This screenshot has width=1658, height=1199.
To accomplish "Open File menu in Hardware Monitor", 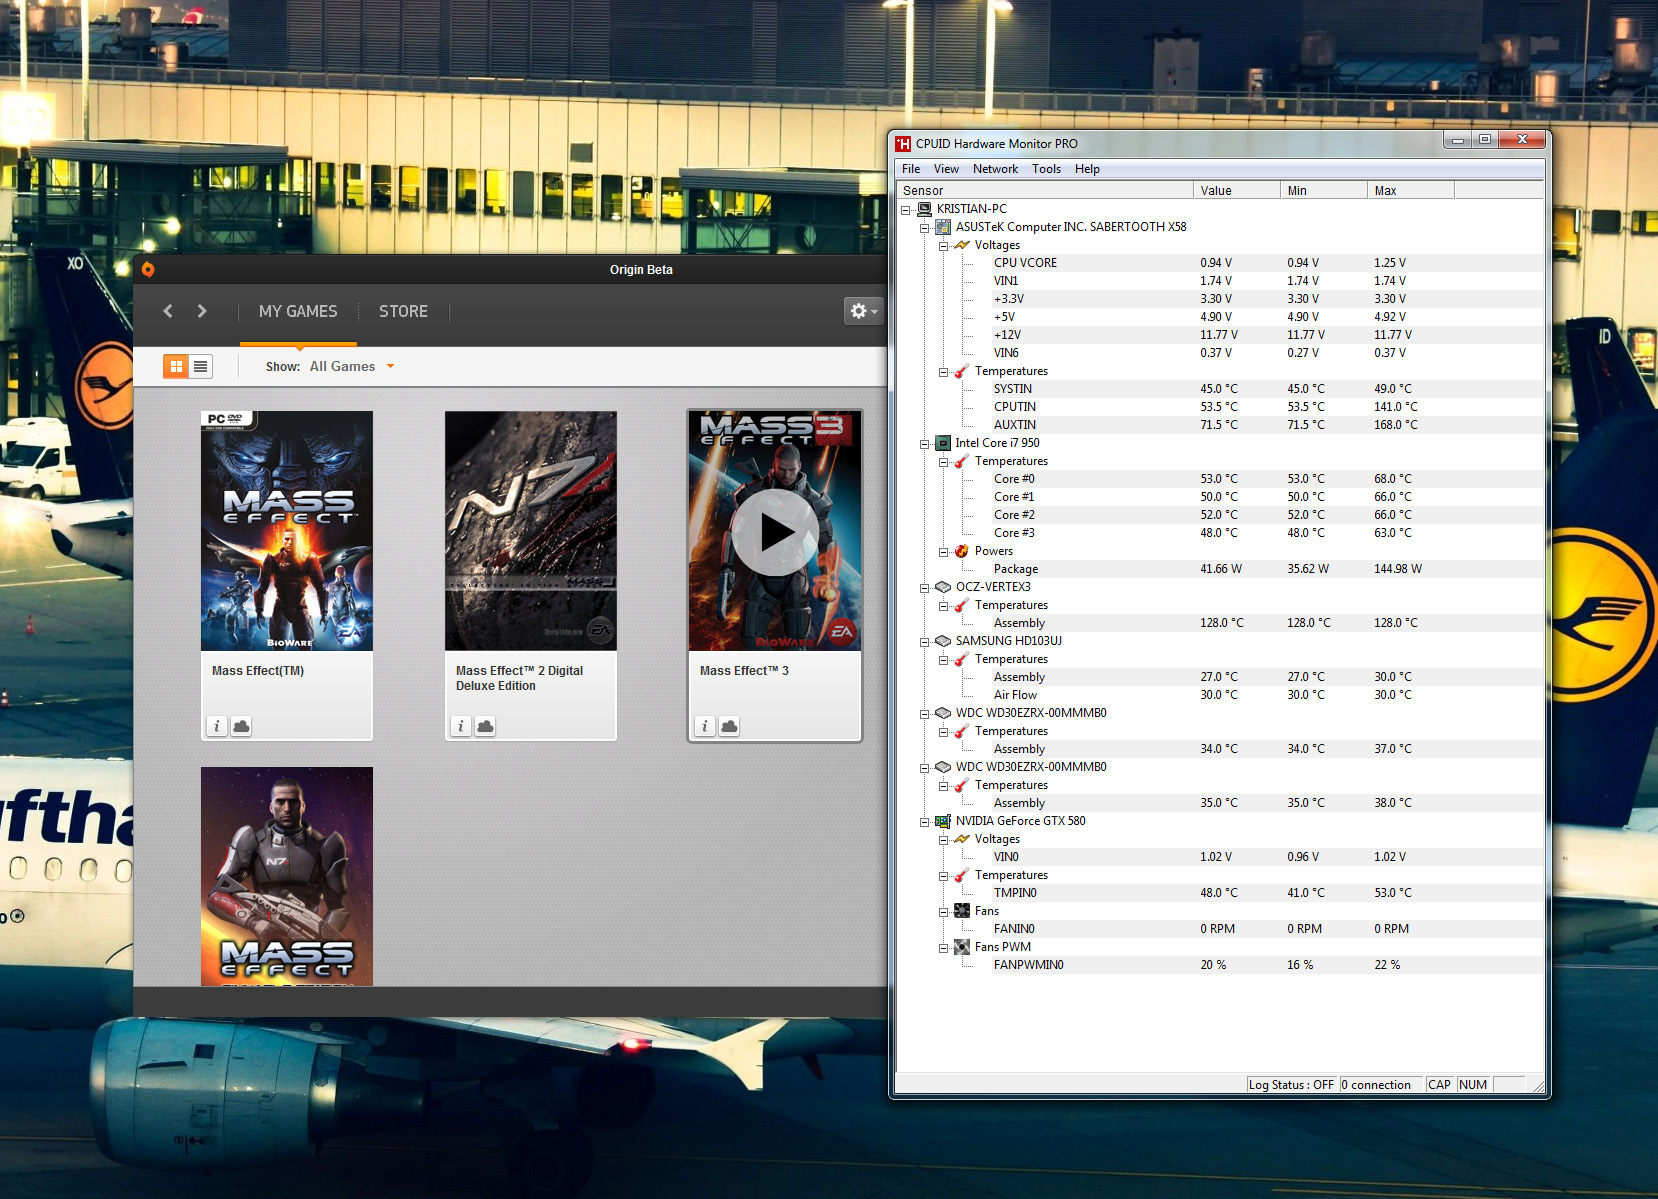I will (911, 169).
